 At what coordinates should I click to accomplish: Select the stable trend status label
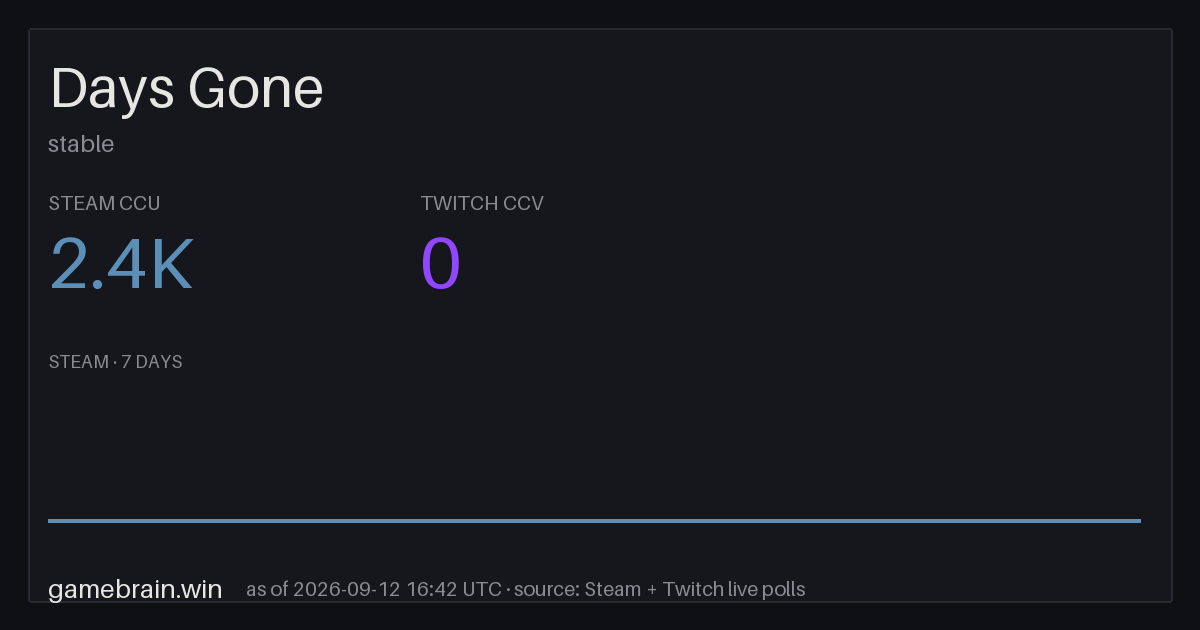coord(81,144)
